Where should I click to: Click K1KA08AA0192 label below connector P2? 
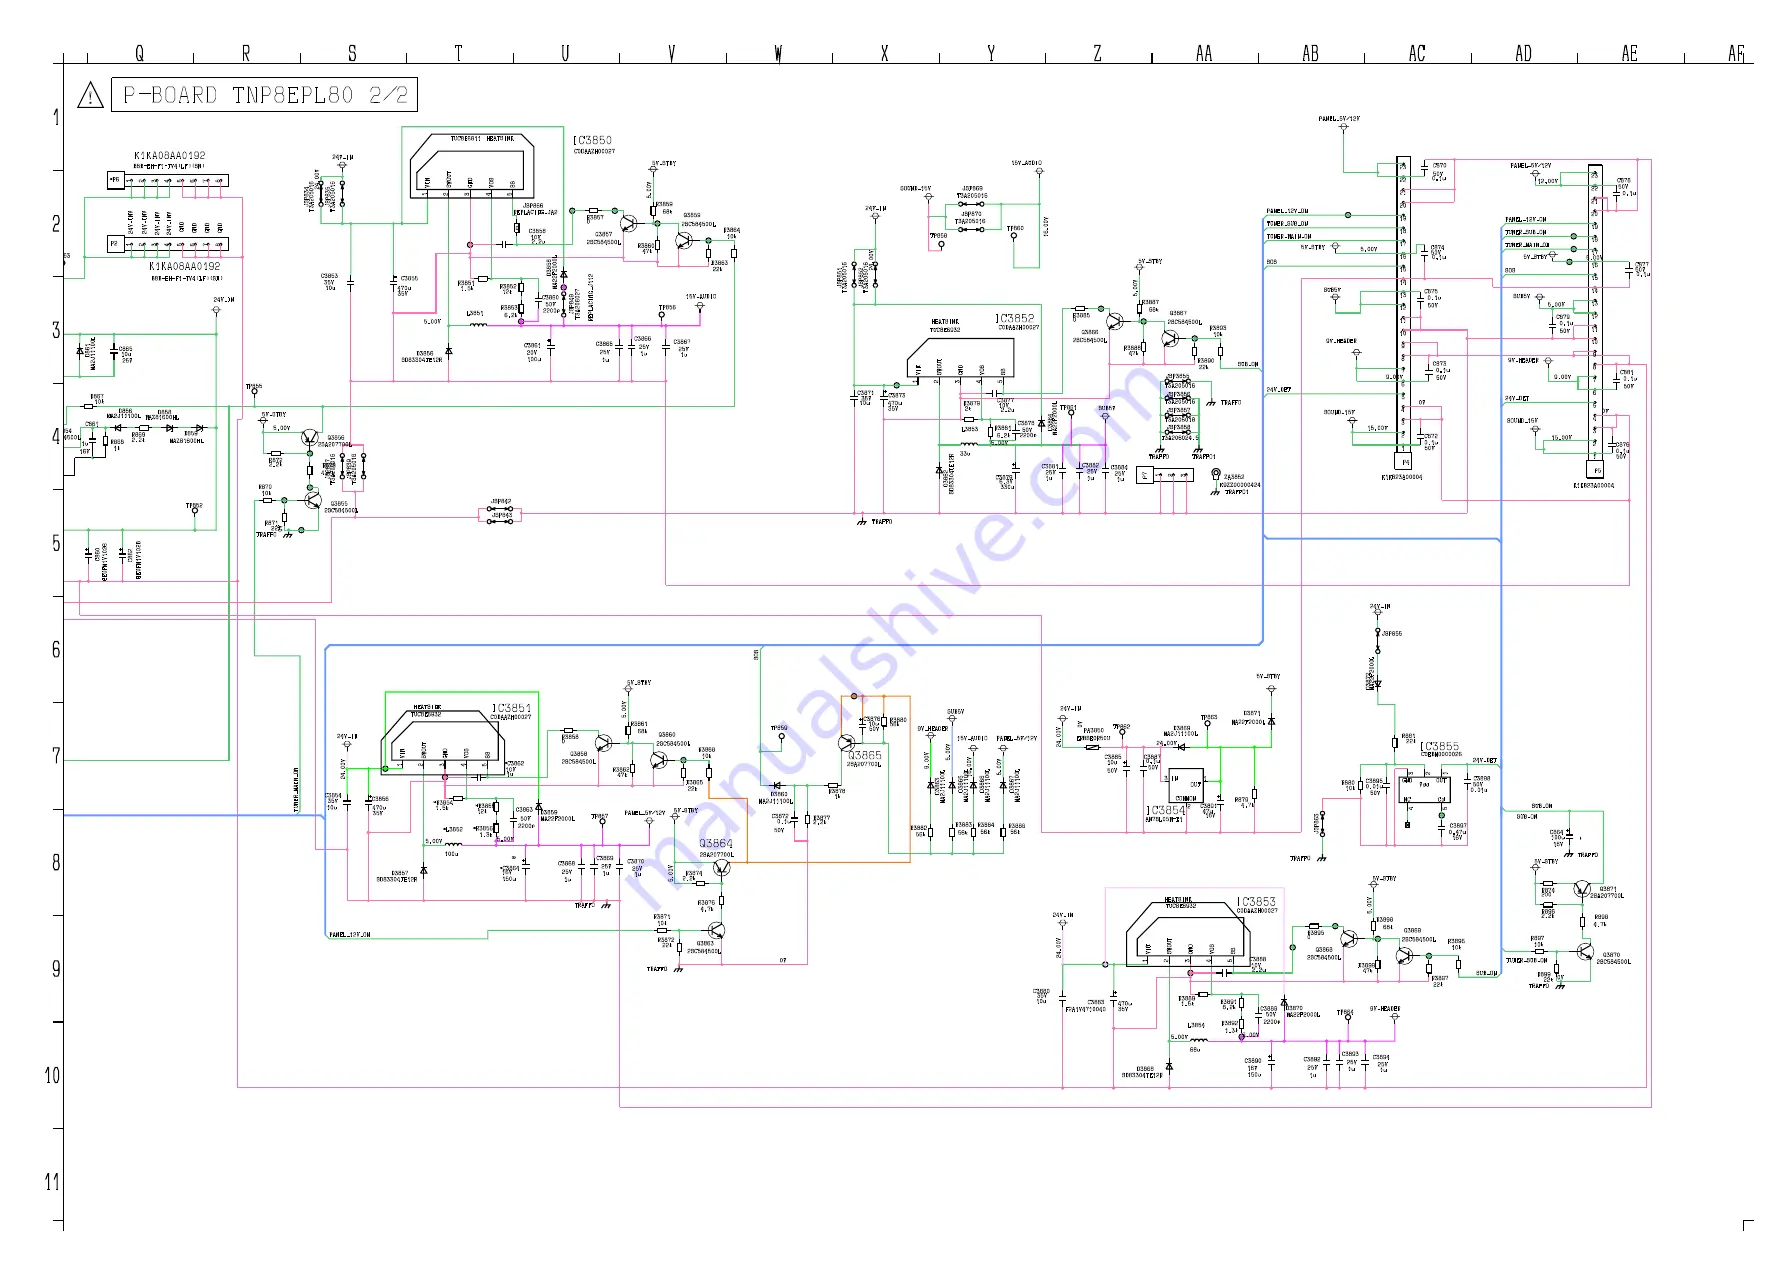point(185,267)
